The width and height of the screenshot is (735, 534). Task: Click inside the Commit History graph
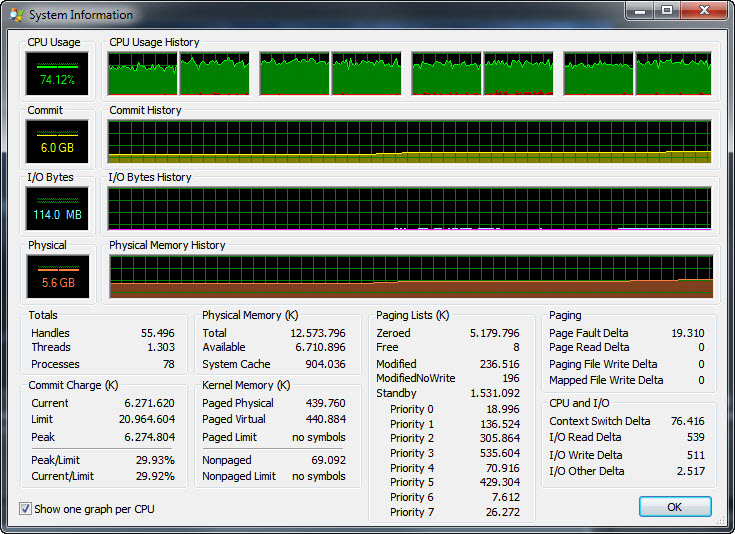click(409, 141)
